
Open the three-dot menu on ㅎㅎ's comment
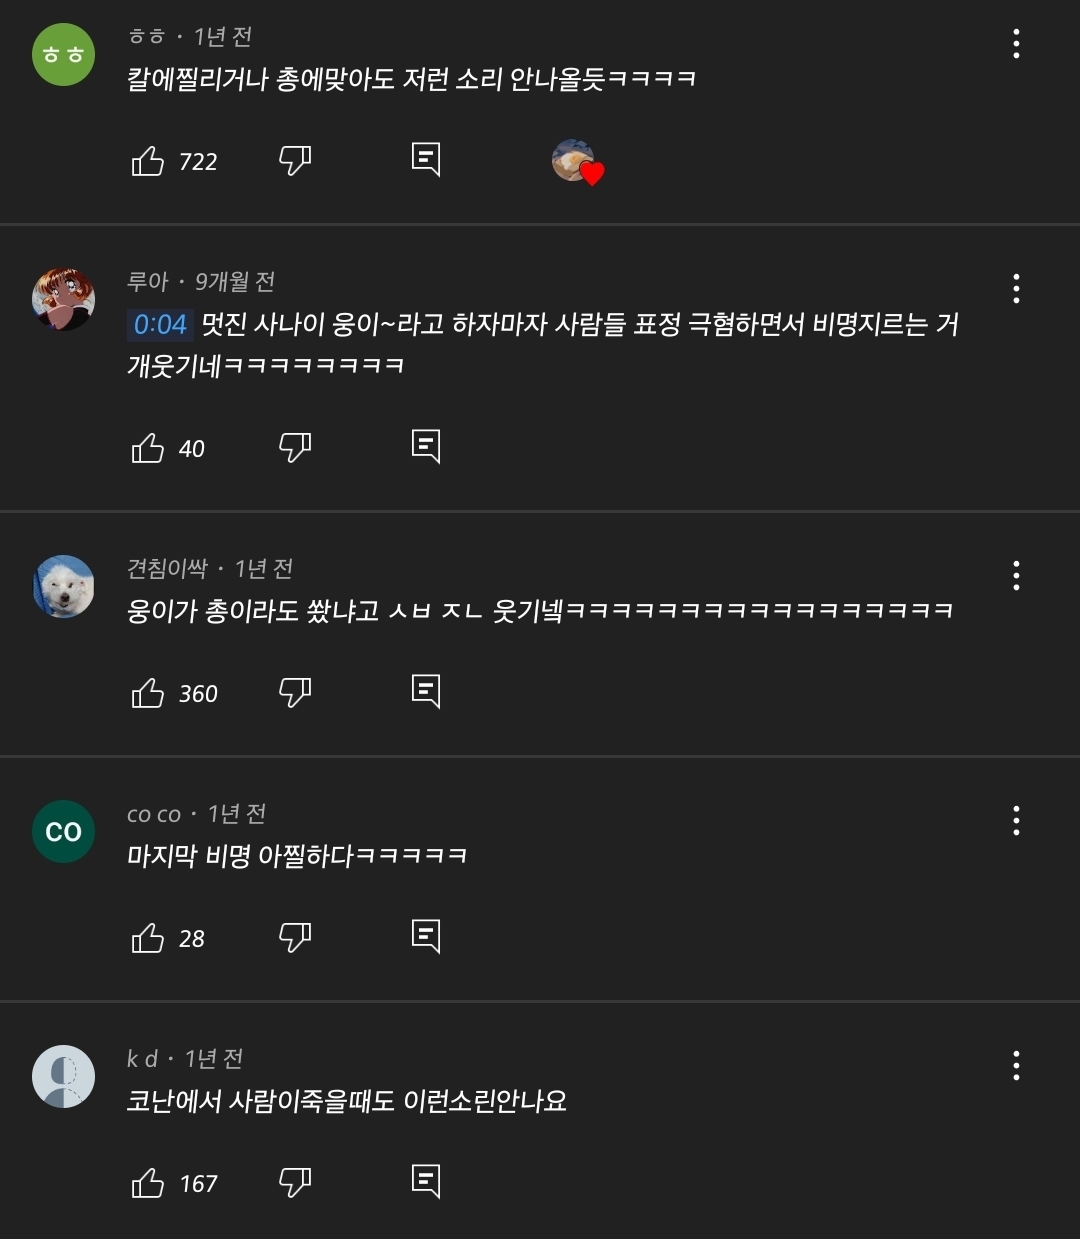[1017, 42]
